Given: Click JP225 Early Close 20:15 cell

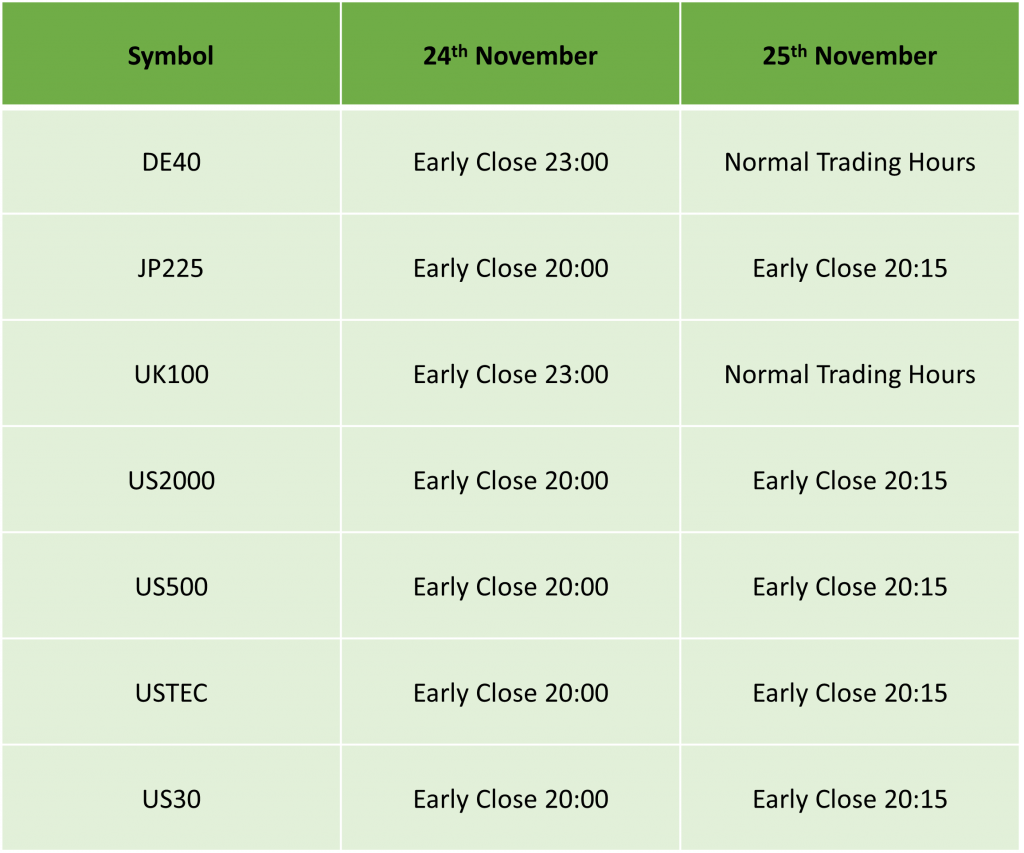Looking at the screenshot, I should tap(850, 268).
